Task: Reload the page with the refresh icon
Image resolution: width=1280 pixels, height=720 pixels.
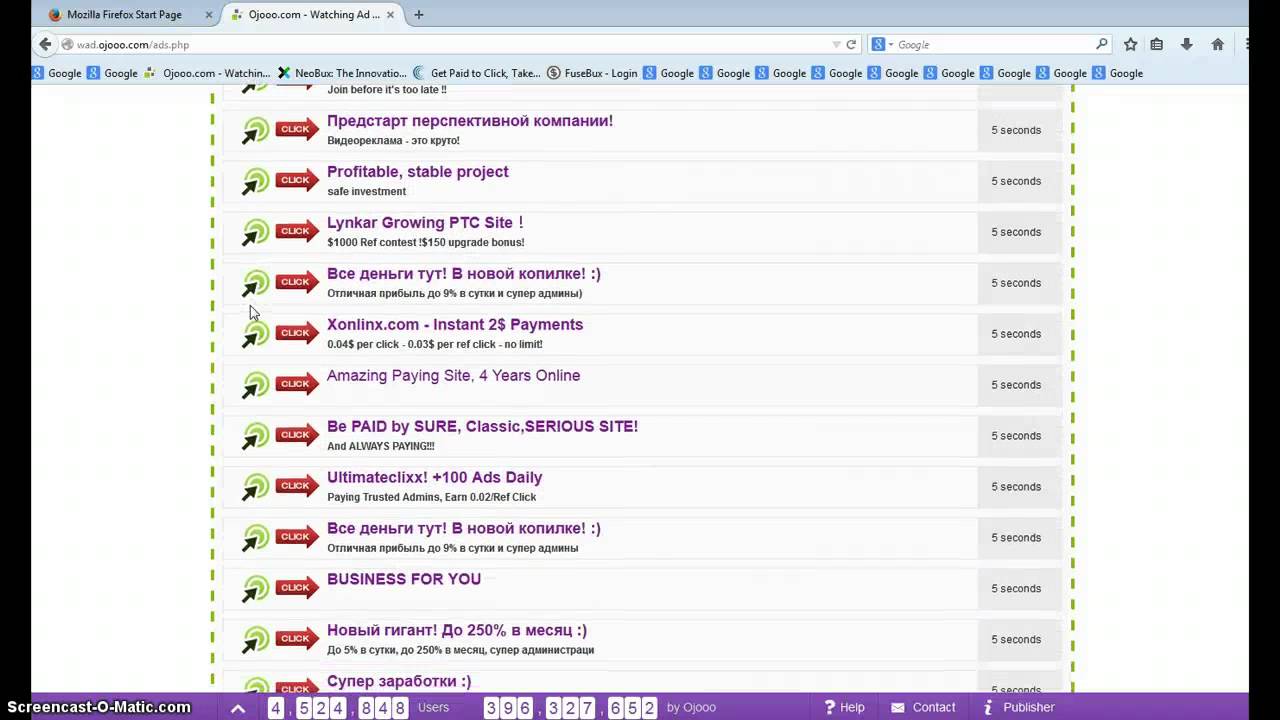Action: pos(851,44)
